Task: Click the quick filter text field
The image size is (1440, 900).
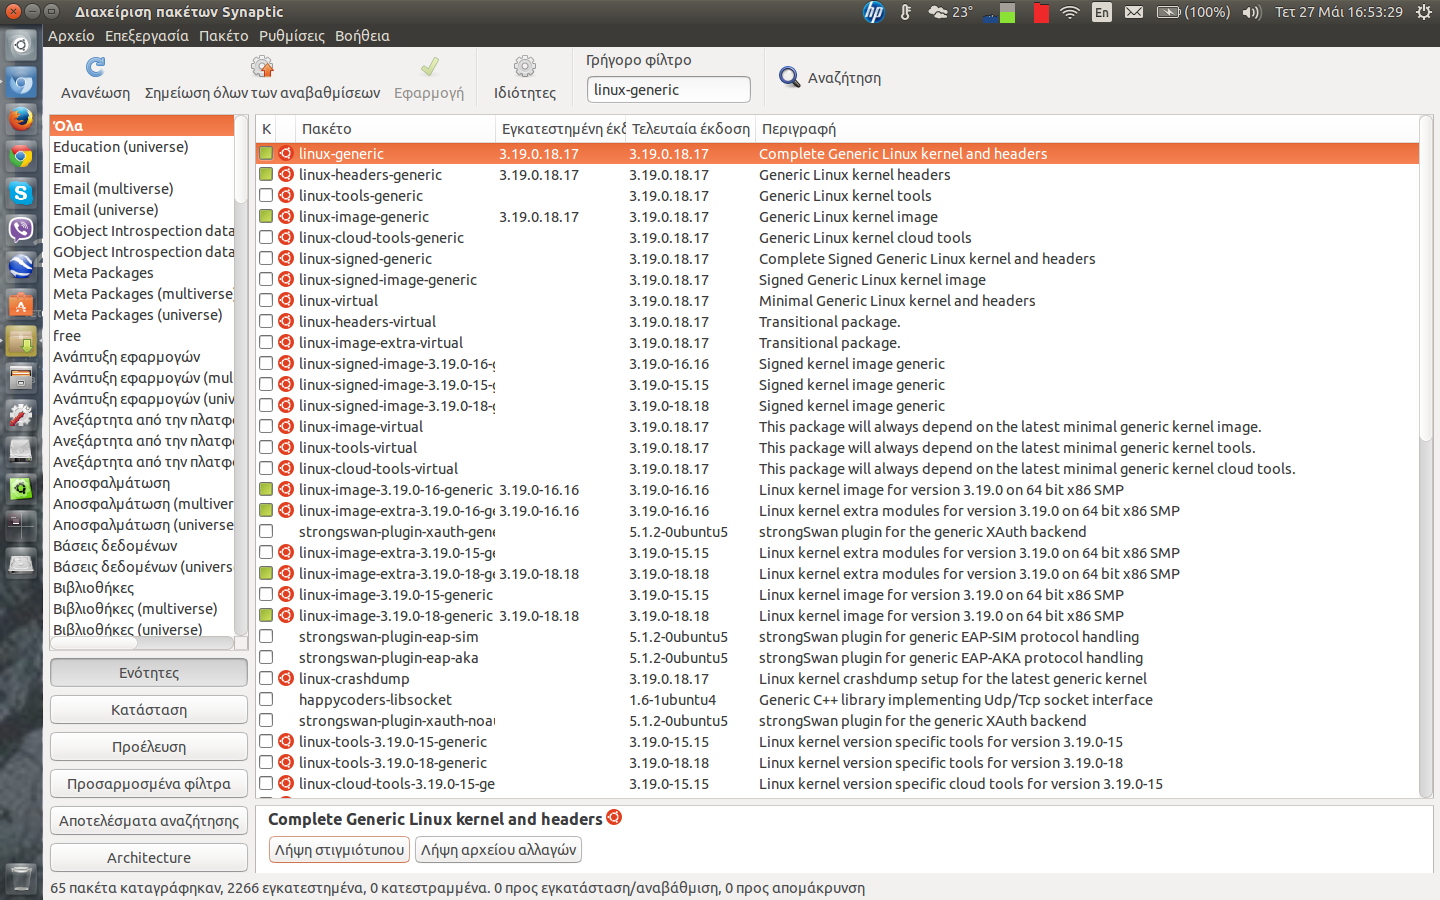Action: [x=668, y=90]
